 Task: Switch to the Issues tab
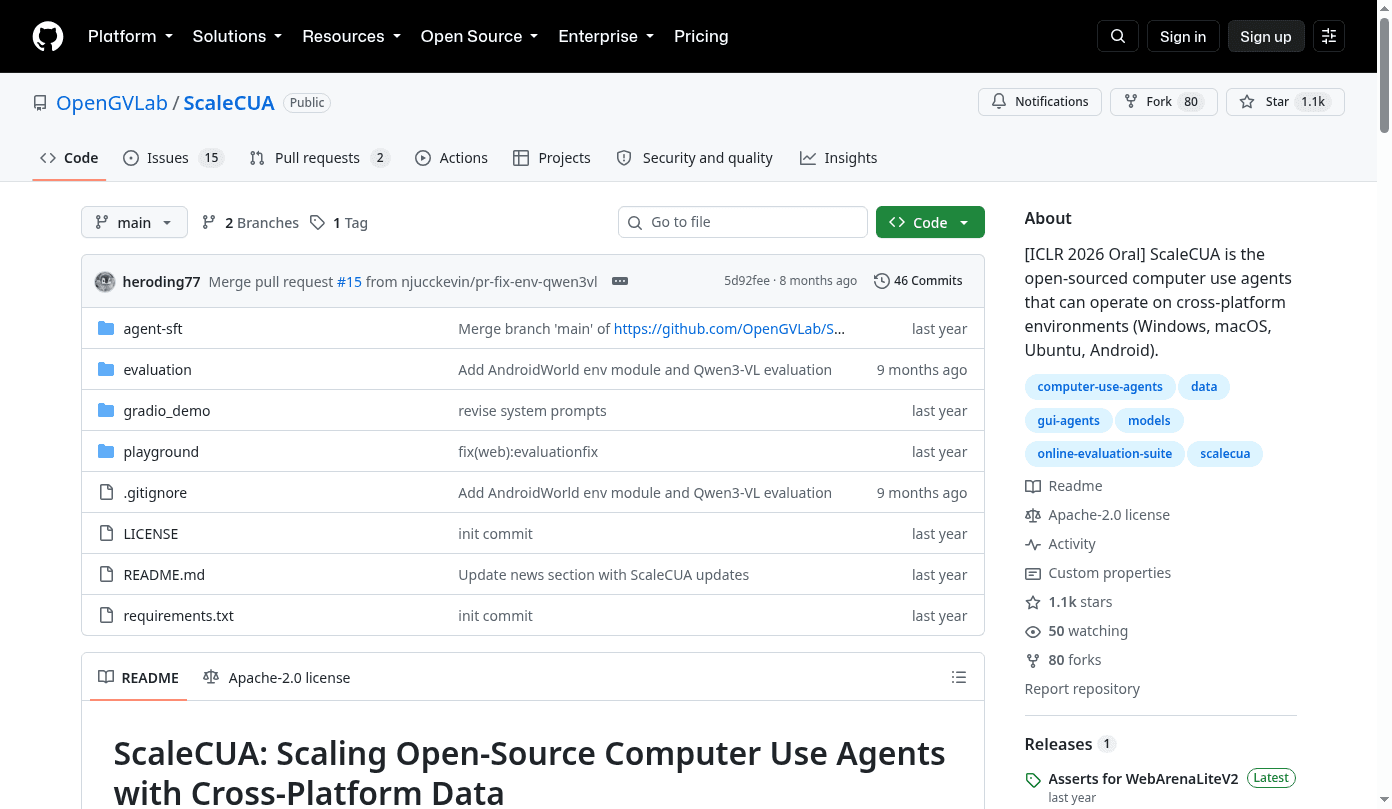(172, 158)
